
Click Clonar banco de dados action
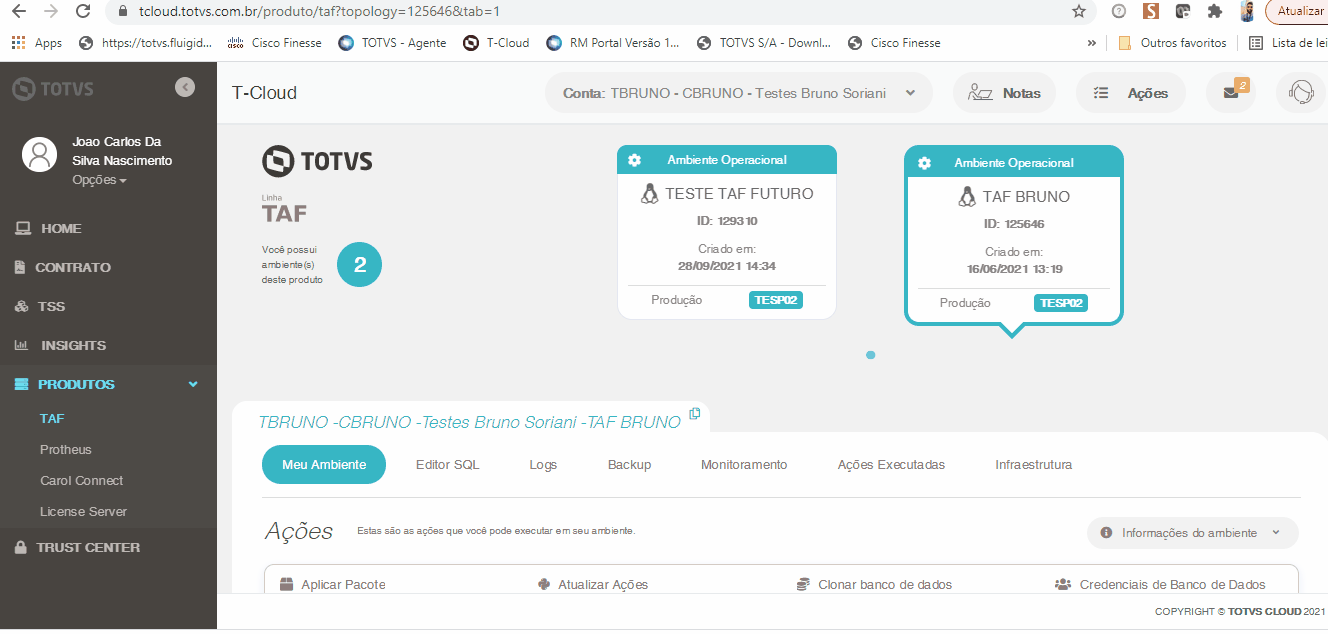pos(875,585)
